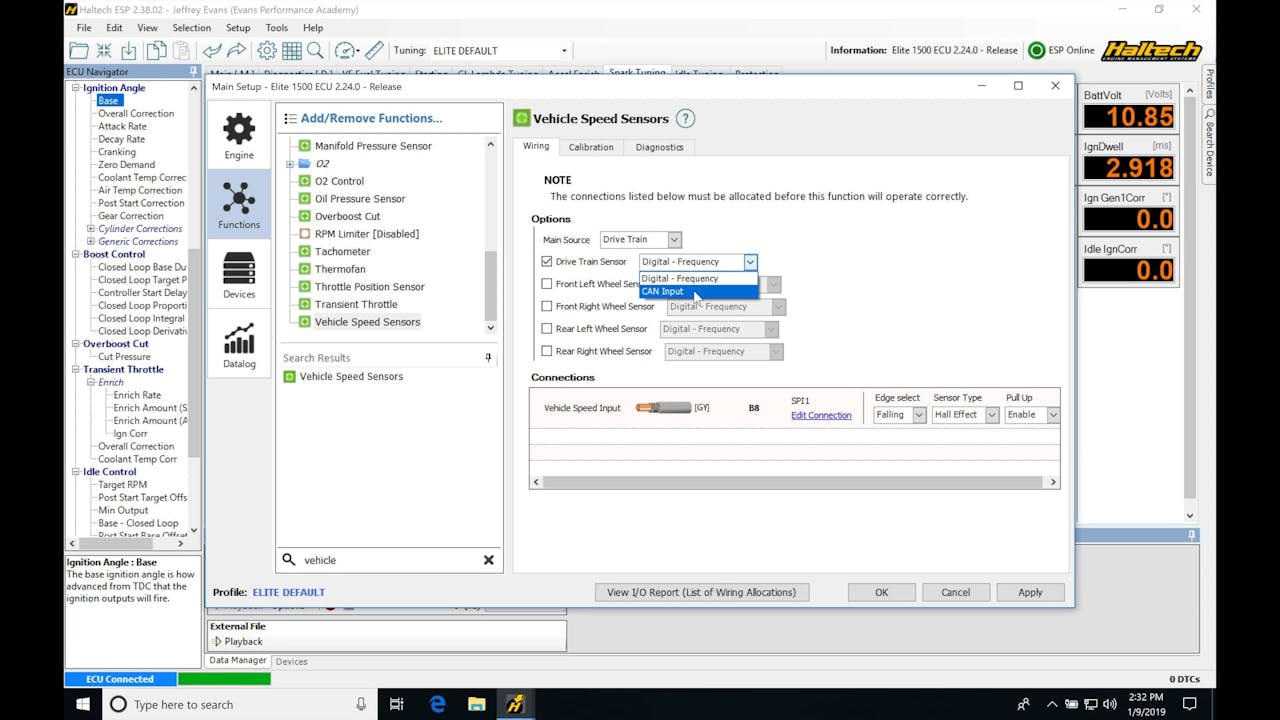Click the table grid toolbar icon
Image resolution: width=1280 pixels, height=720 pixels.
(292, 51)
